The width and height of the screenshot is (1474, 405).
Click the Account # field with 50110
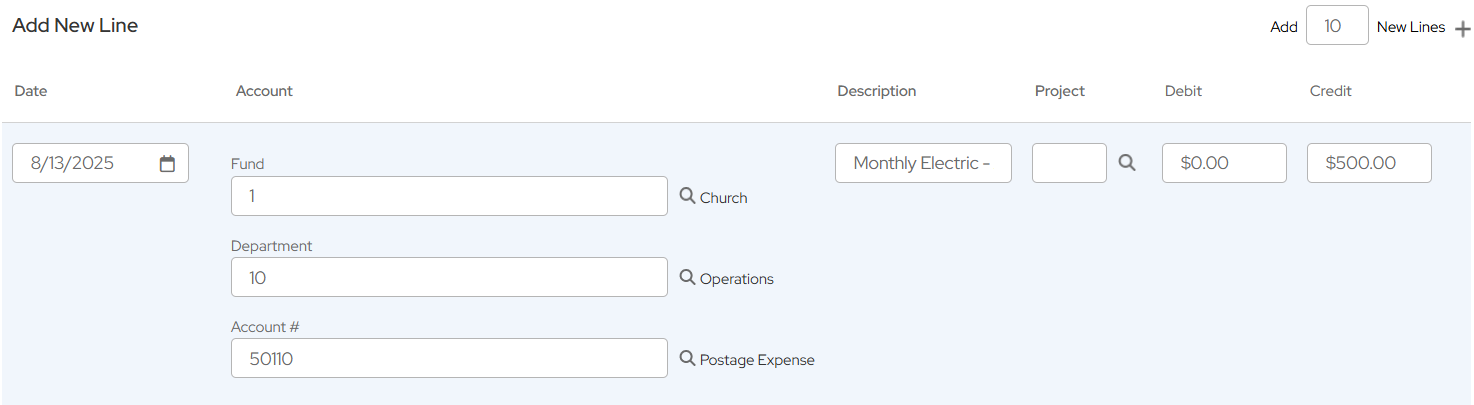coord(448,358)
